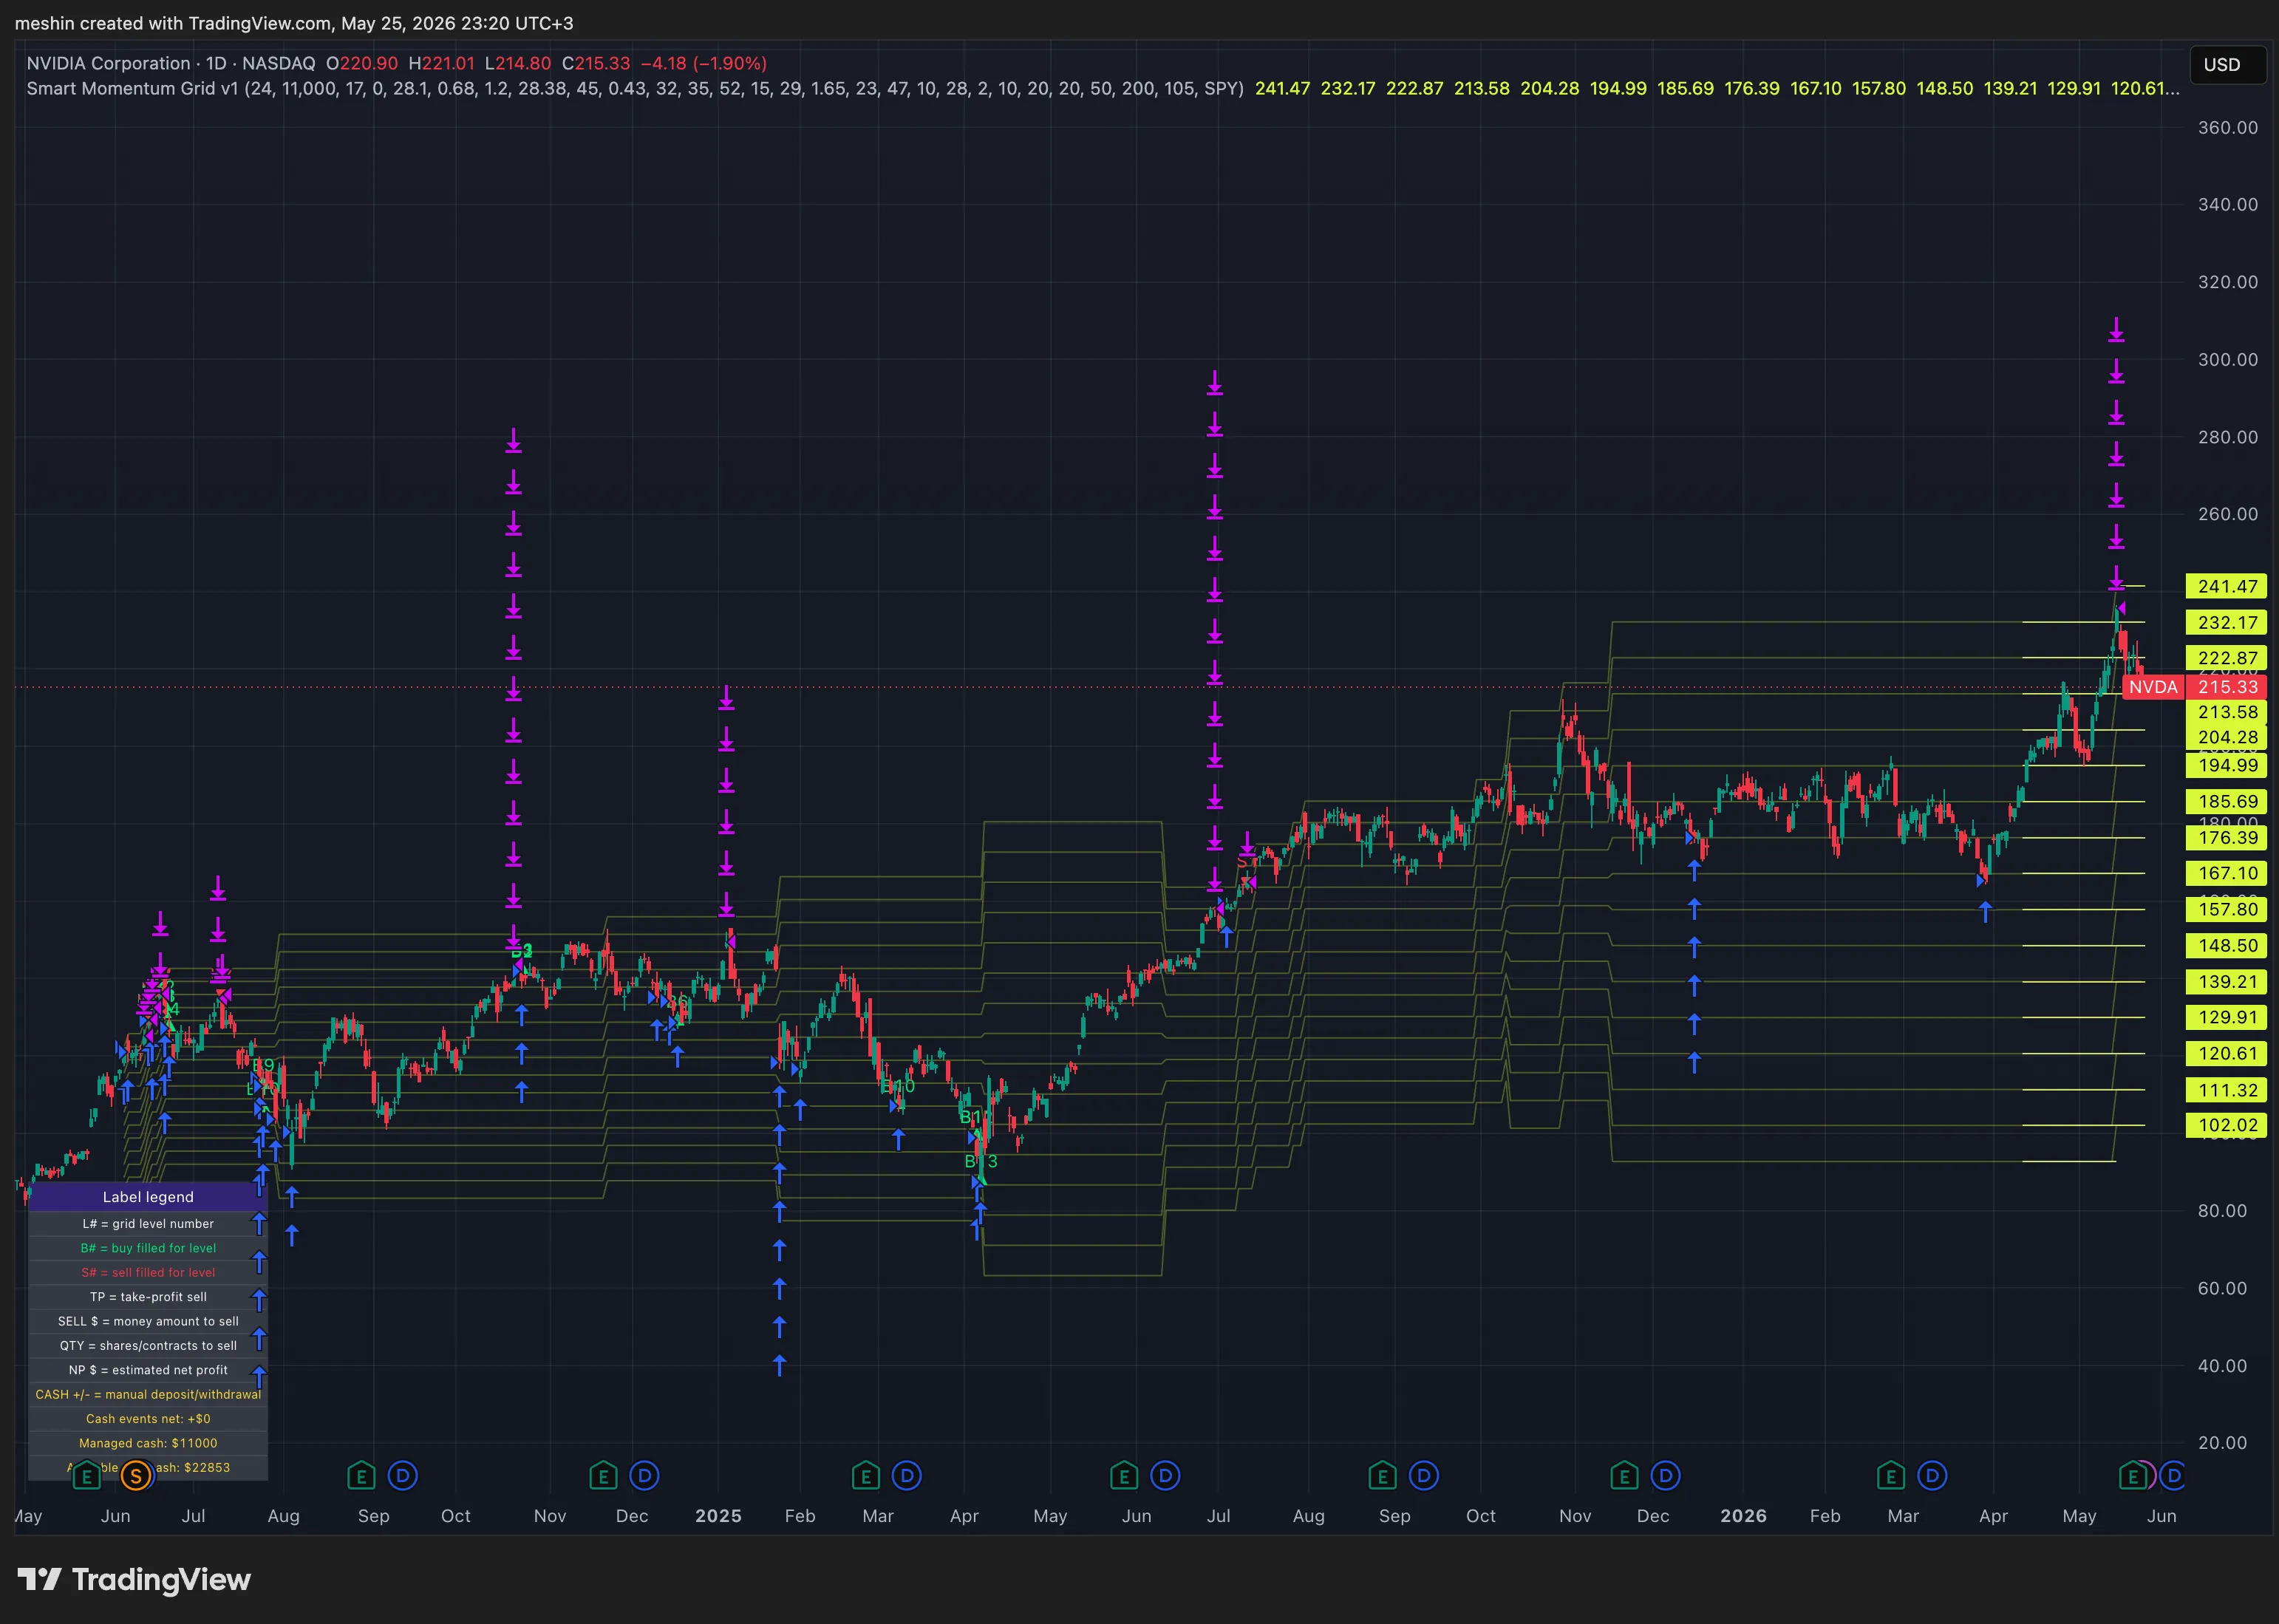Viewport: 2279px width, 1624px height.
Task: Open the dividend D marker after Sep 2024
Action: [x=403, y=1475]
